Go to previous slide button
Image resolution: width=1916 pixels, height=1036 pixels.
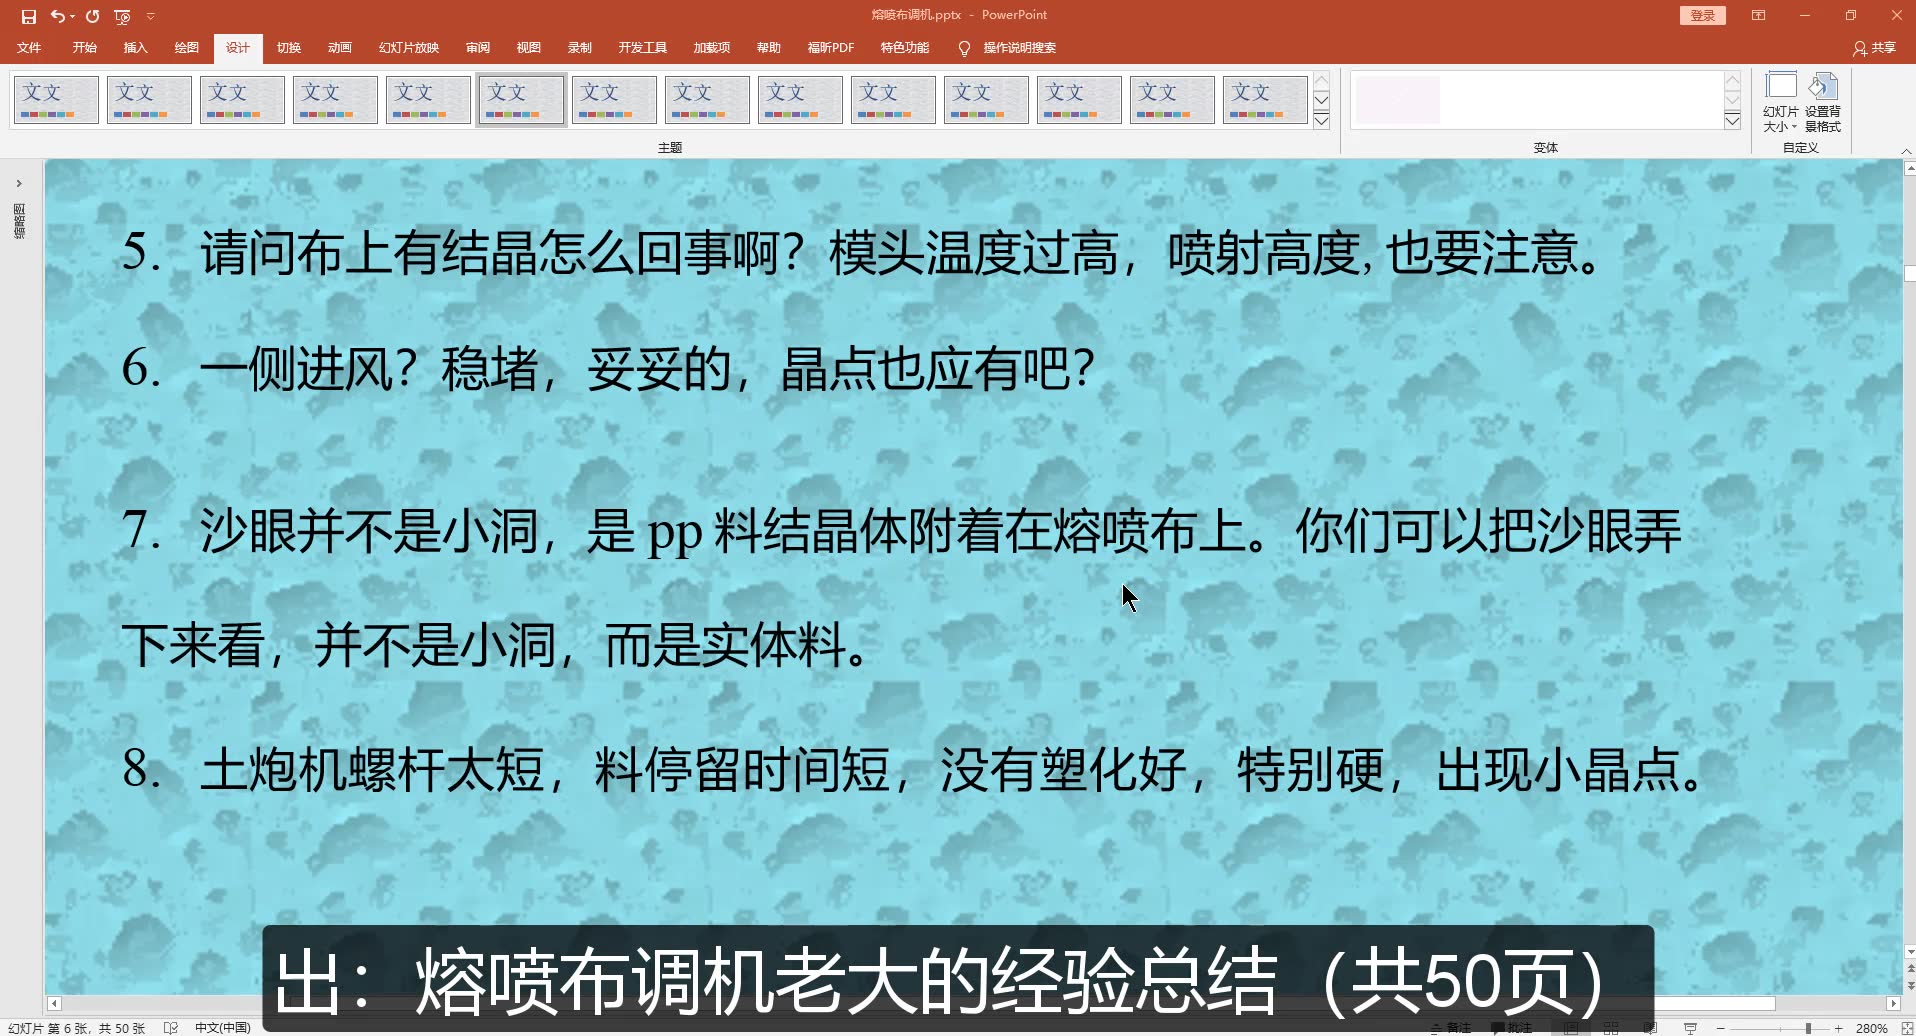(1910, 968)
